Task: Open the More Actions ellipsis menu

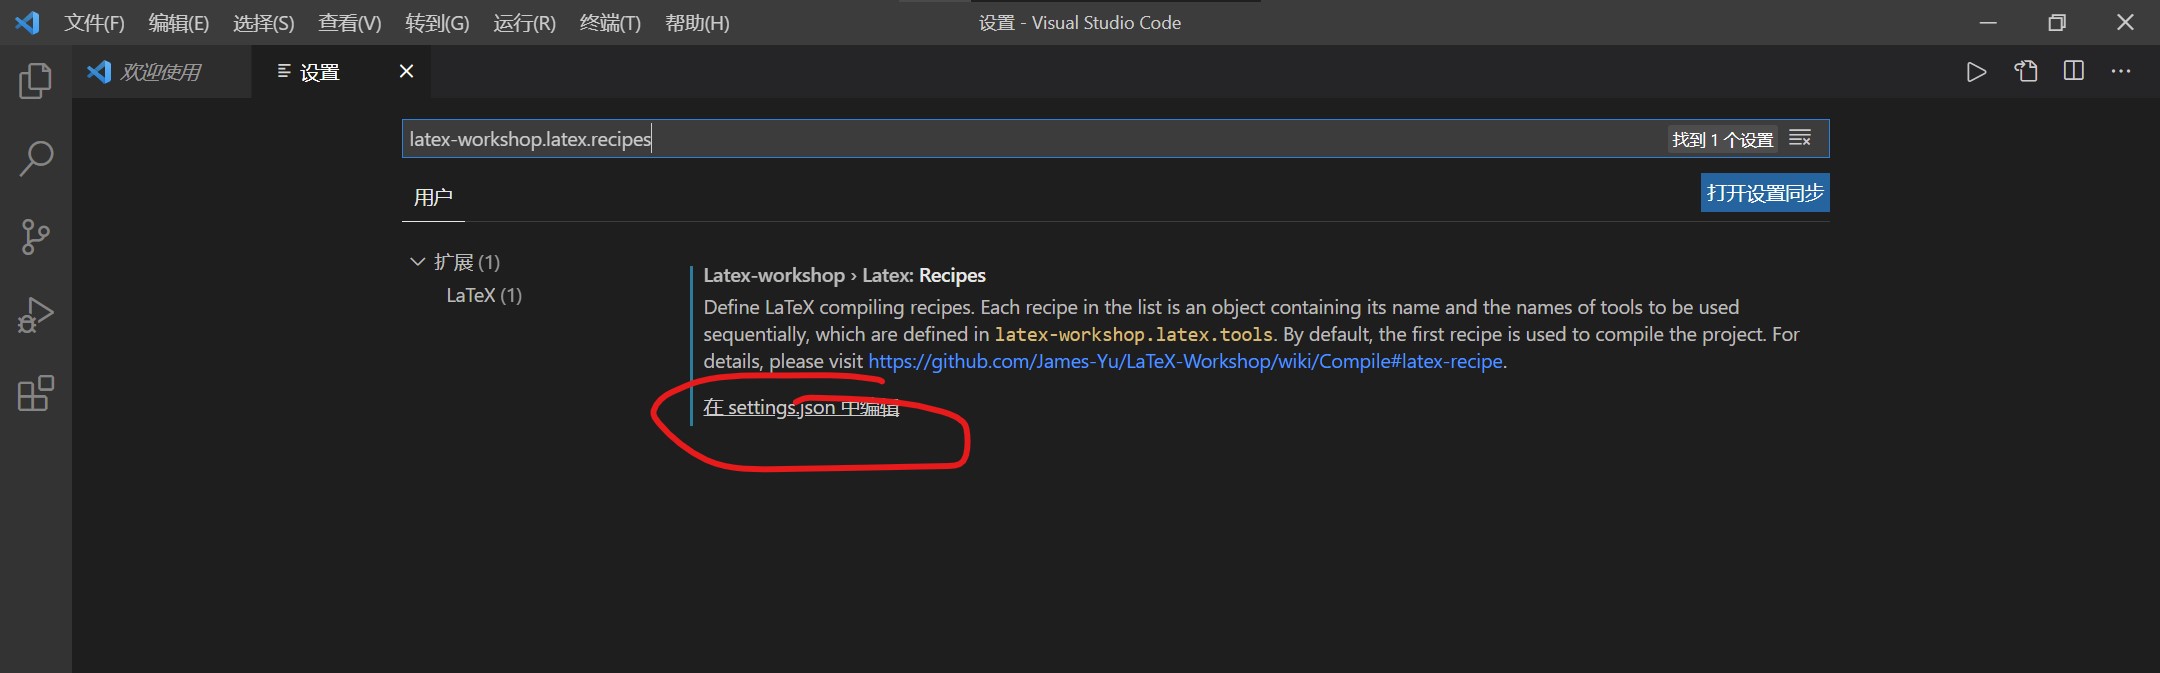Action: (2121, 71)
